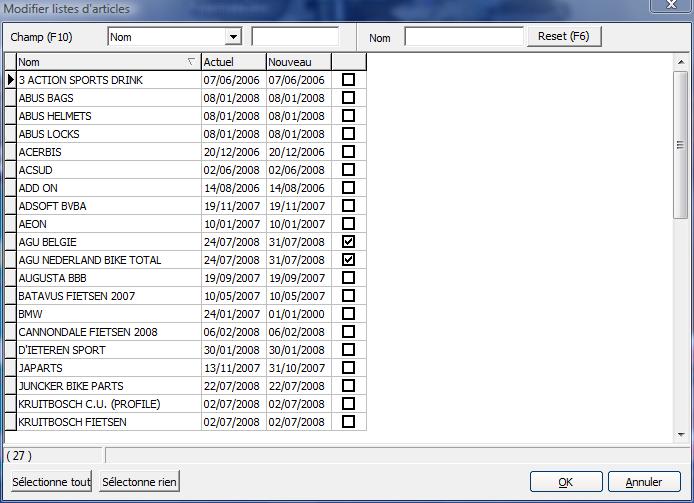The width and height of the screenshot is (694, 503).
Task: Select the ABUS LOCKS checkbox
Action: [349, 134]
